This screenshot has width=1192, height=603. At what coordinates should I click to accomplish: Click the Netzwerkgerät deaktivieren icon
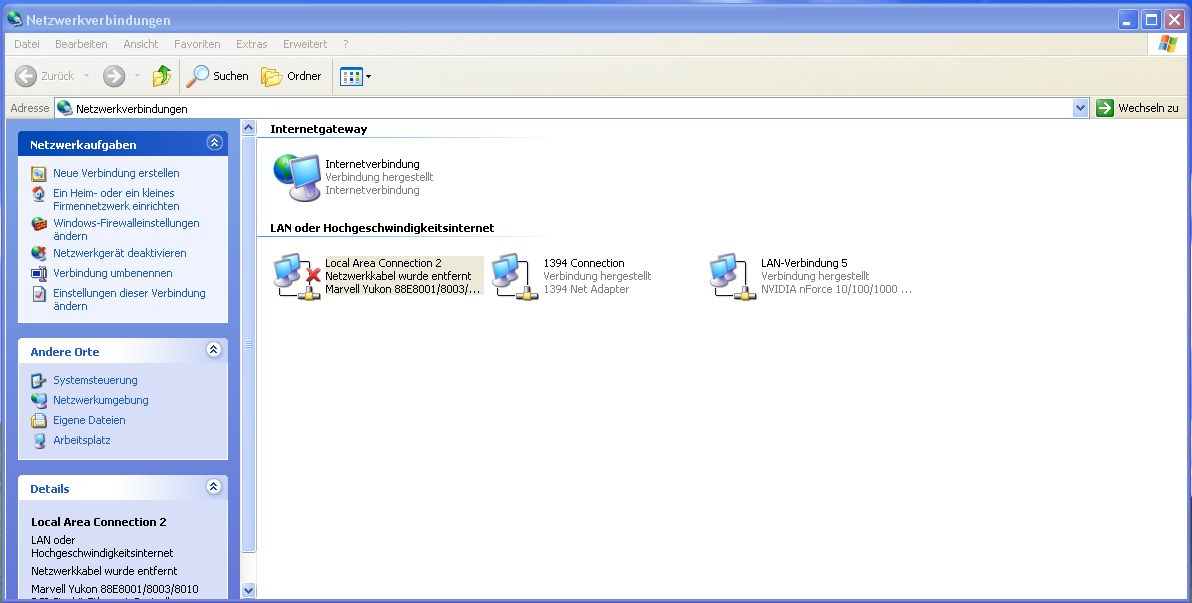[39, 253]
